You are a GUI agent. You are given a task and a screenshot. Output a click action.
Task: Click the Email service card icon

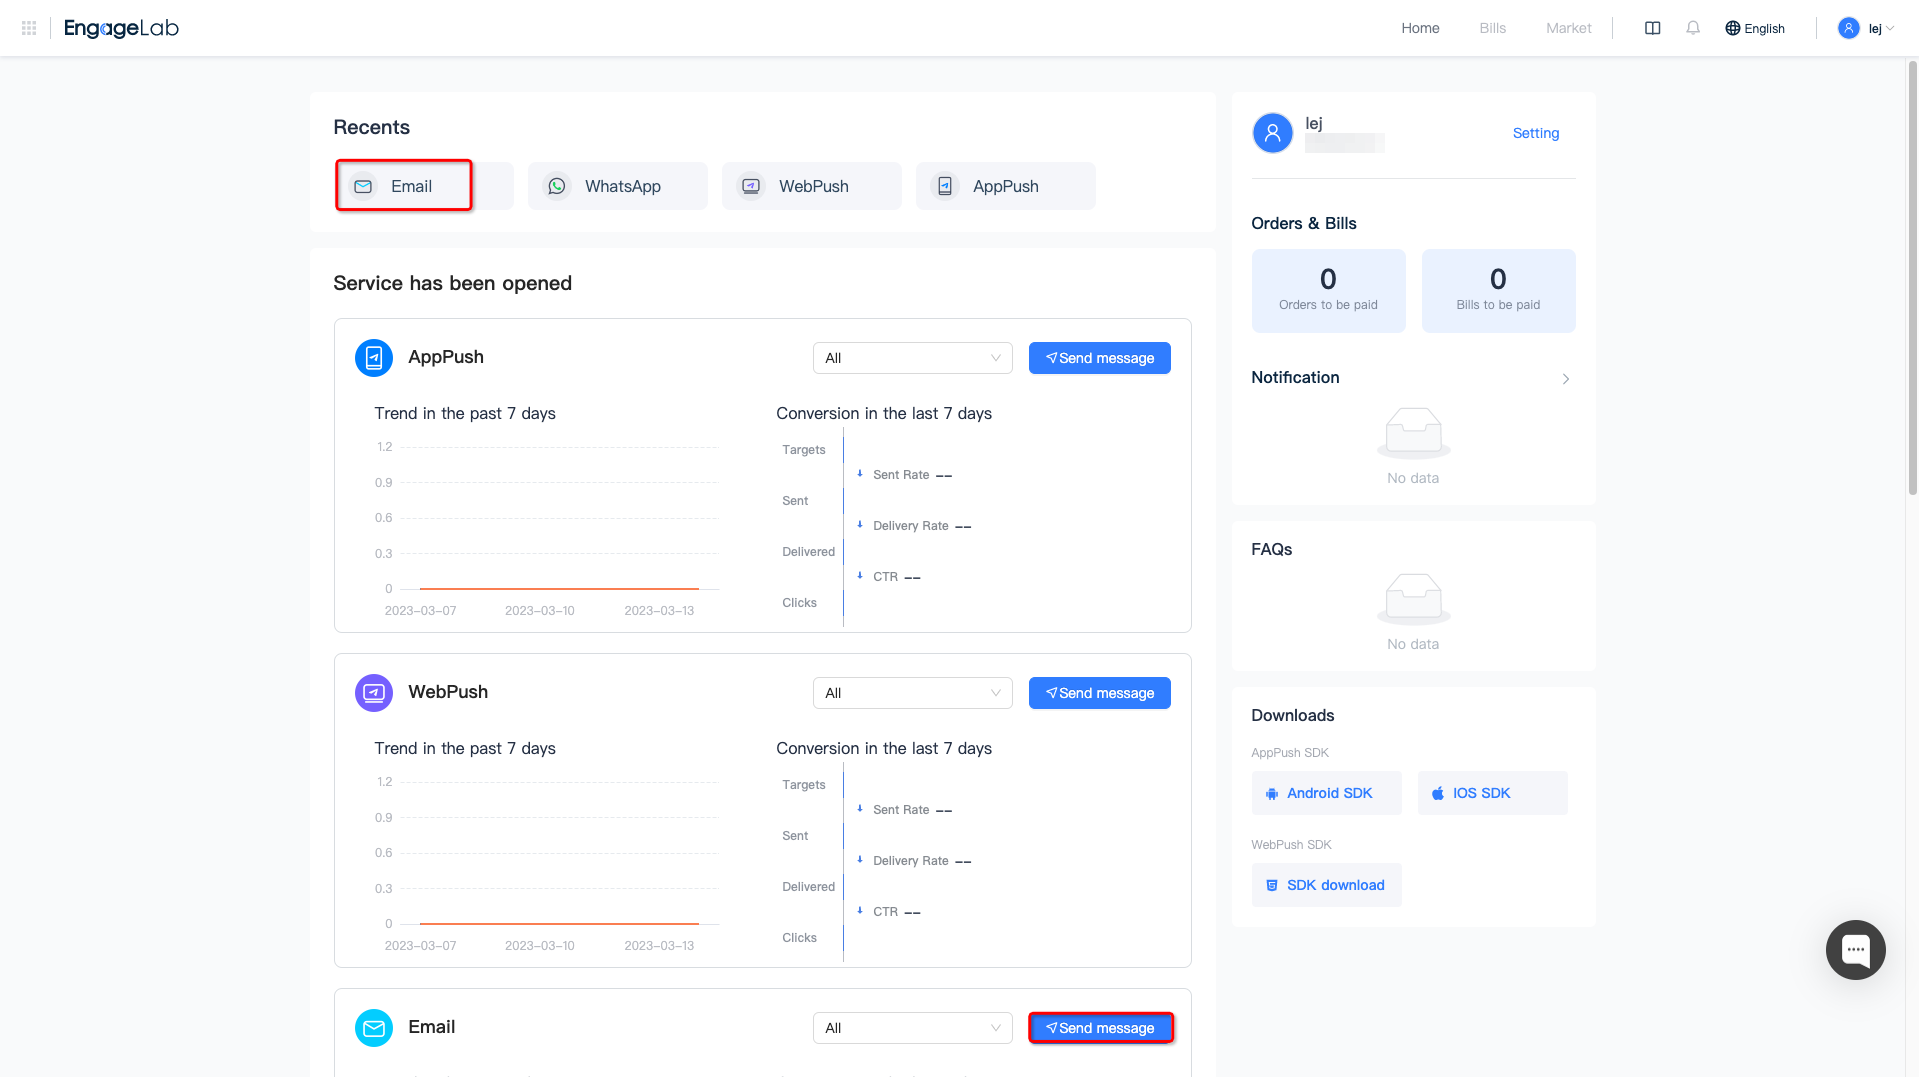coord(374,1028)
